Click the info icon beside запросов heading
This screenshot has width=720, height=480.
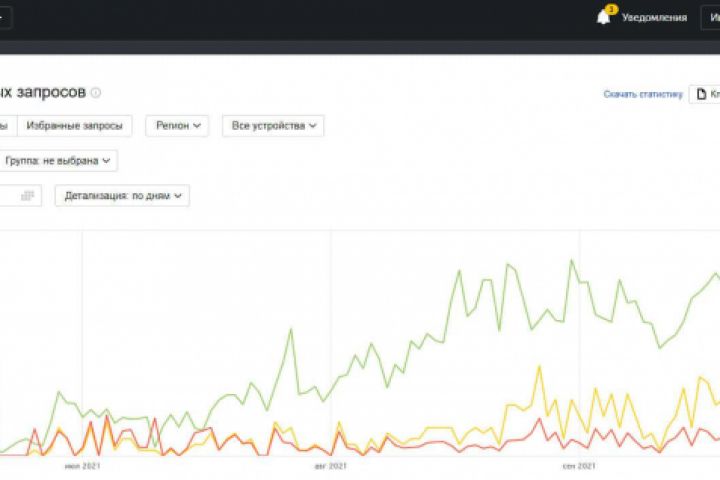pyautogui.click(x=96, y=93)
